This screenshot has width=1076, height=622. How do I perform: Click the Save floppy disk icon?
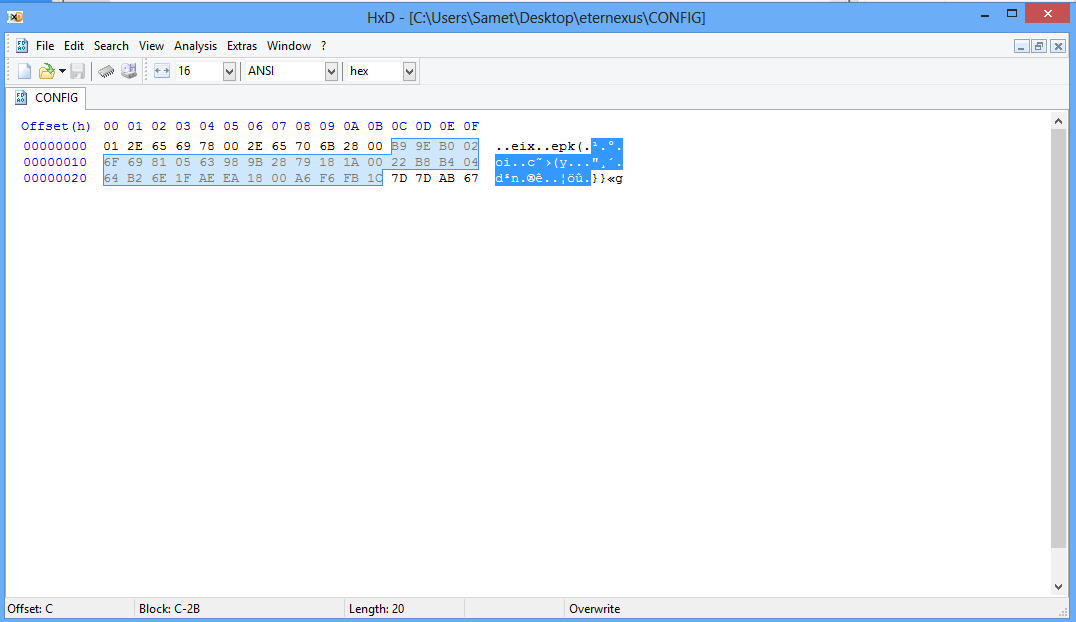pos(78,71)
